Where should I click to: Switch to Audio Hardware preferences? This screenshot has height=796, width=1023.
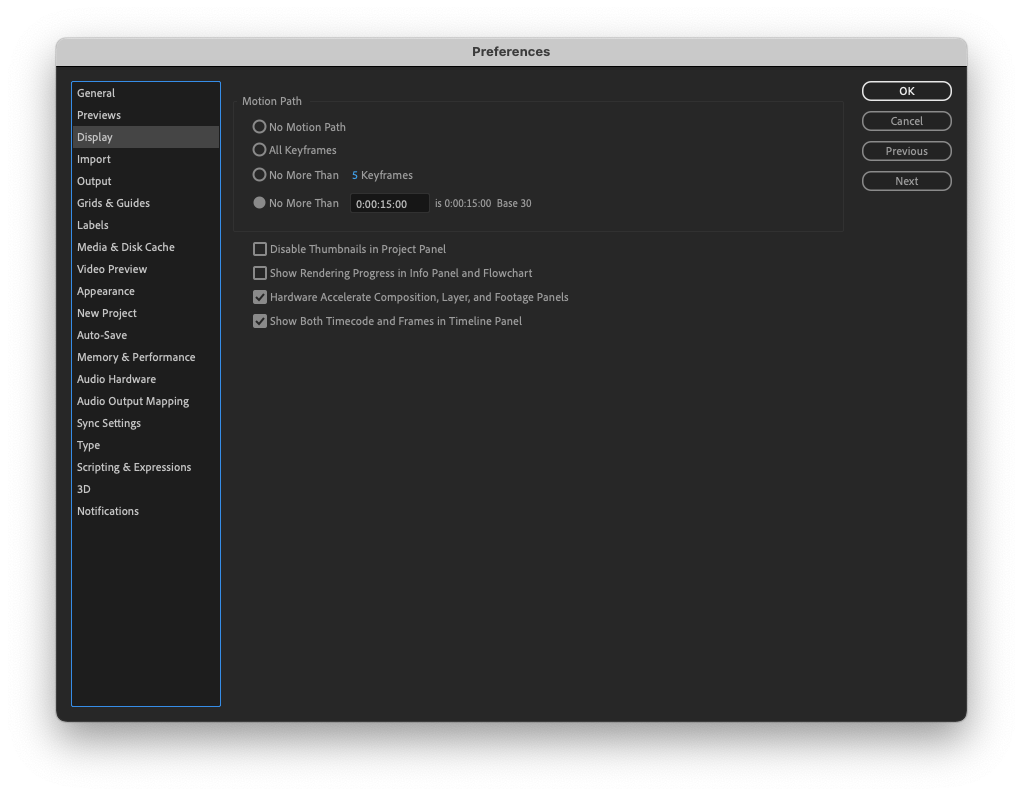pyautogui.click(x=115, y=378)
